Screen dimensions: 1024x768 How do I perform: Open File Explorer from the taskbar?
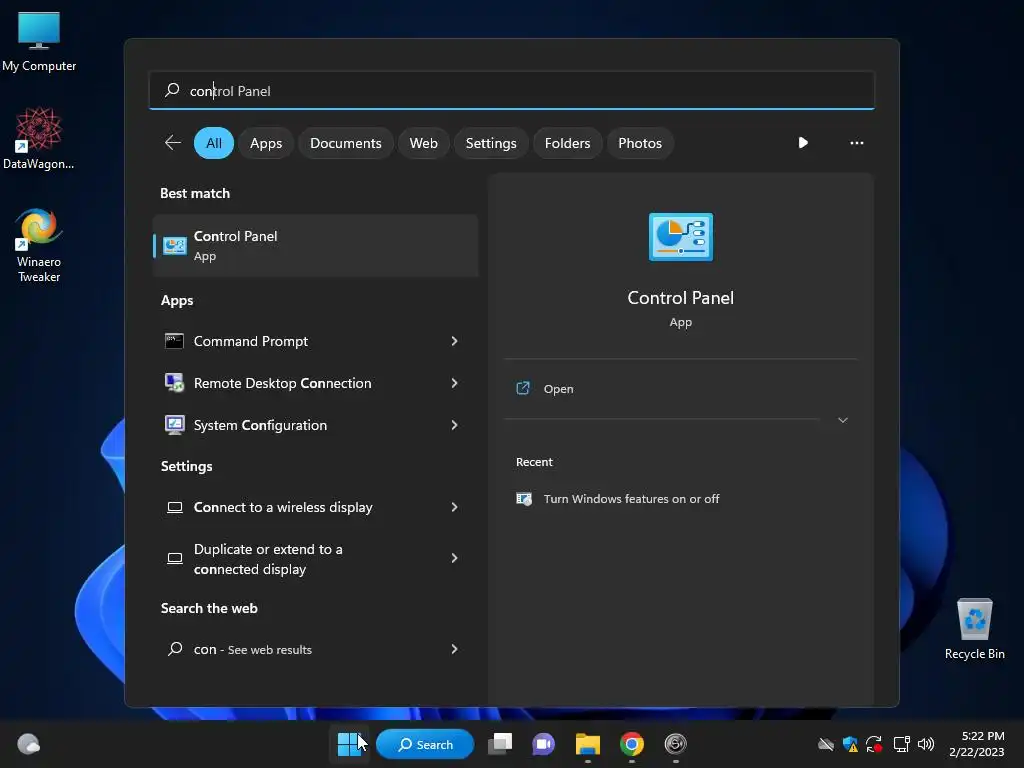coord(588,744)
